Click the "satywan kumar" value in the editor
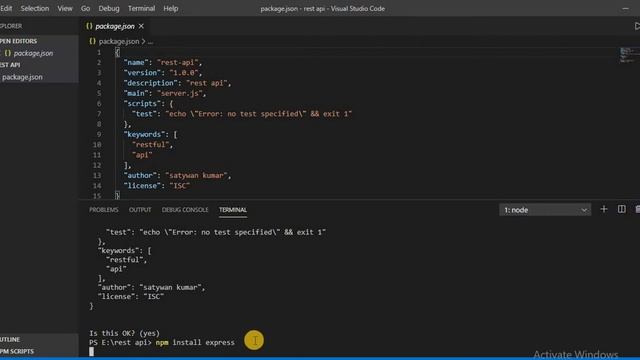640x360 pixels. [x=197, y=176]
